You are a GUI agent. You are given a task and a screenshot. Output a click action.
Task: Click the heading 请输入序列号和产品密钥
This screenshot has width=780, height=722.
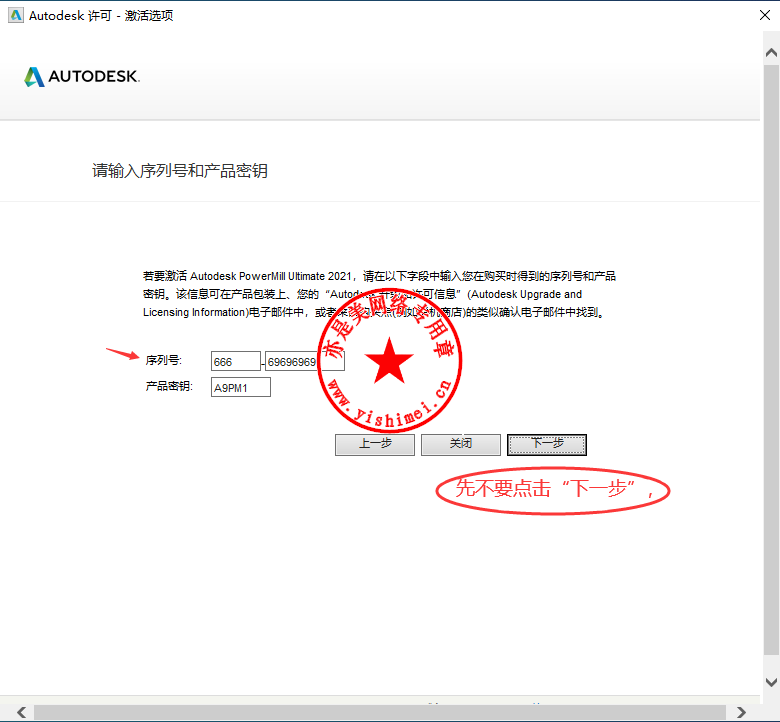(180, 171)
